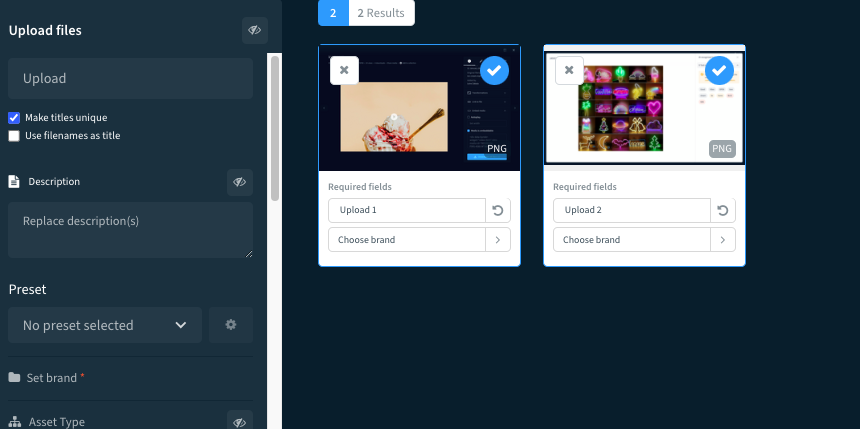Screen dimensions: 860x429
Task: Remove the neon signs upload with X
Action: [569, 70]
